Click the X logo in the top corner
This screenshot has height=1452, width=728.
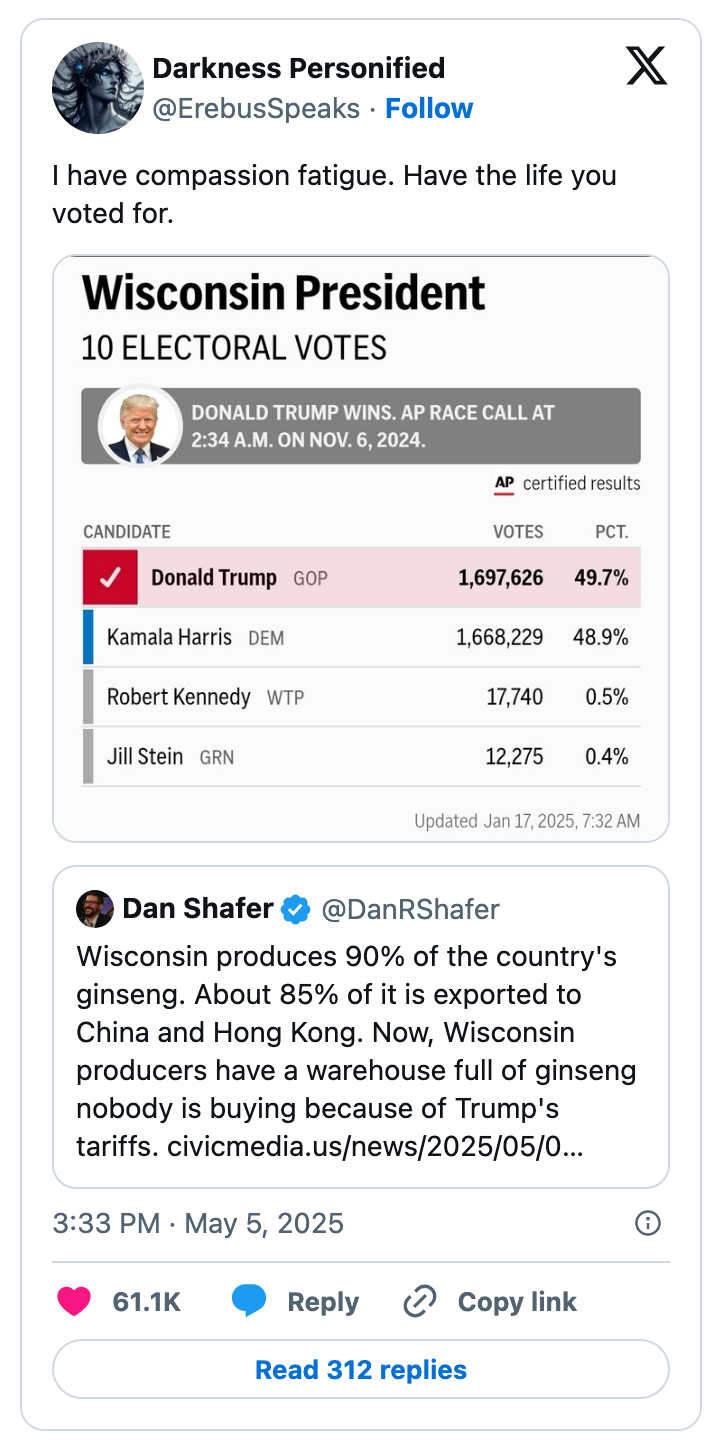[x=646, y=66]
